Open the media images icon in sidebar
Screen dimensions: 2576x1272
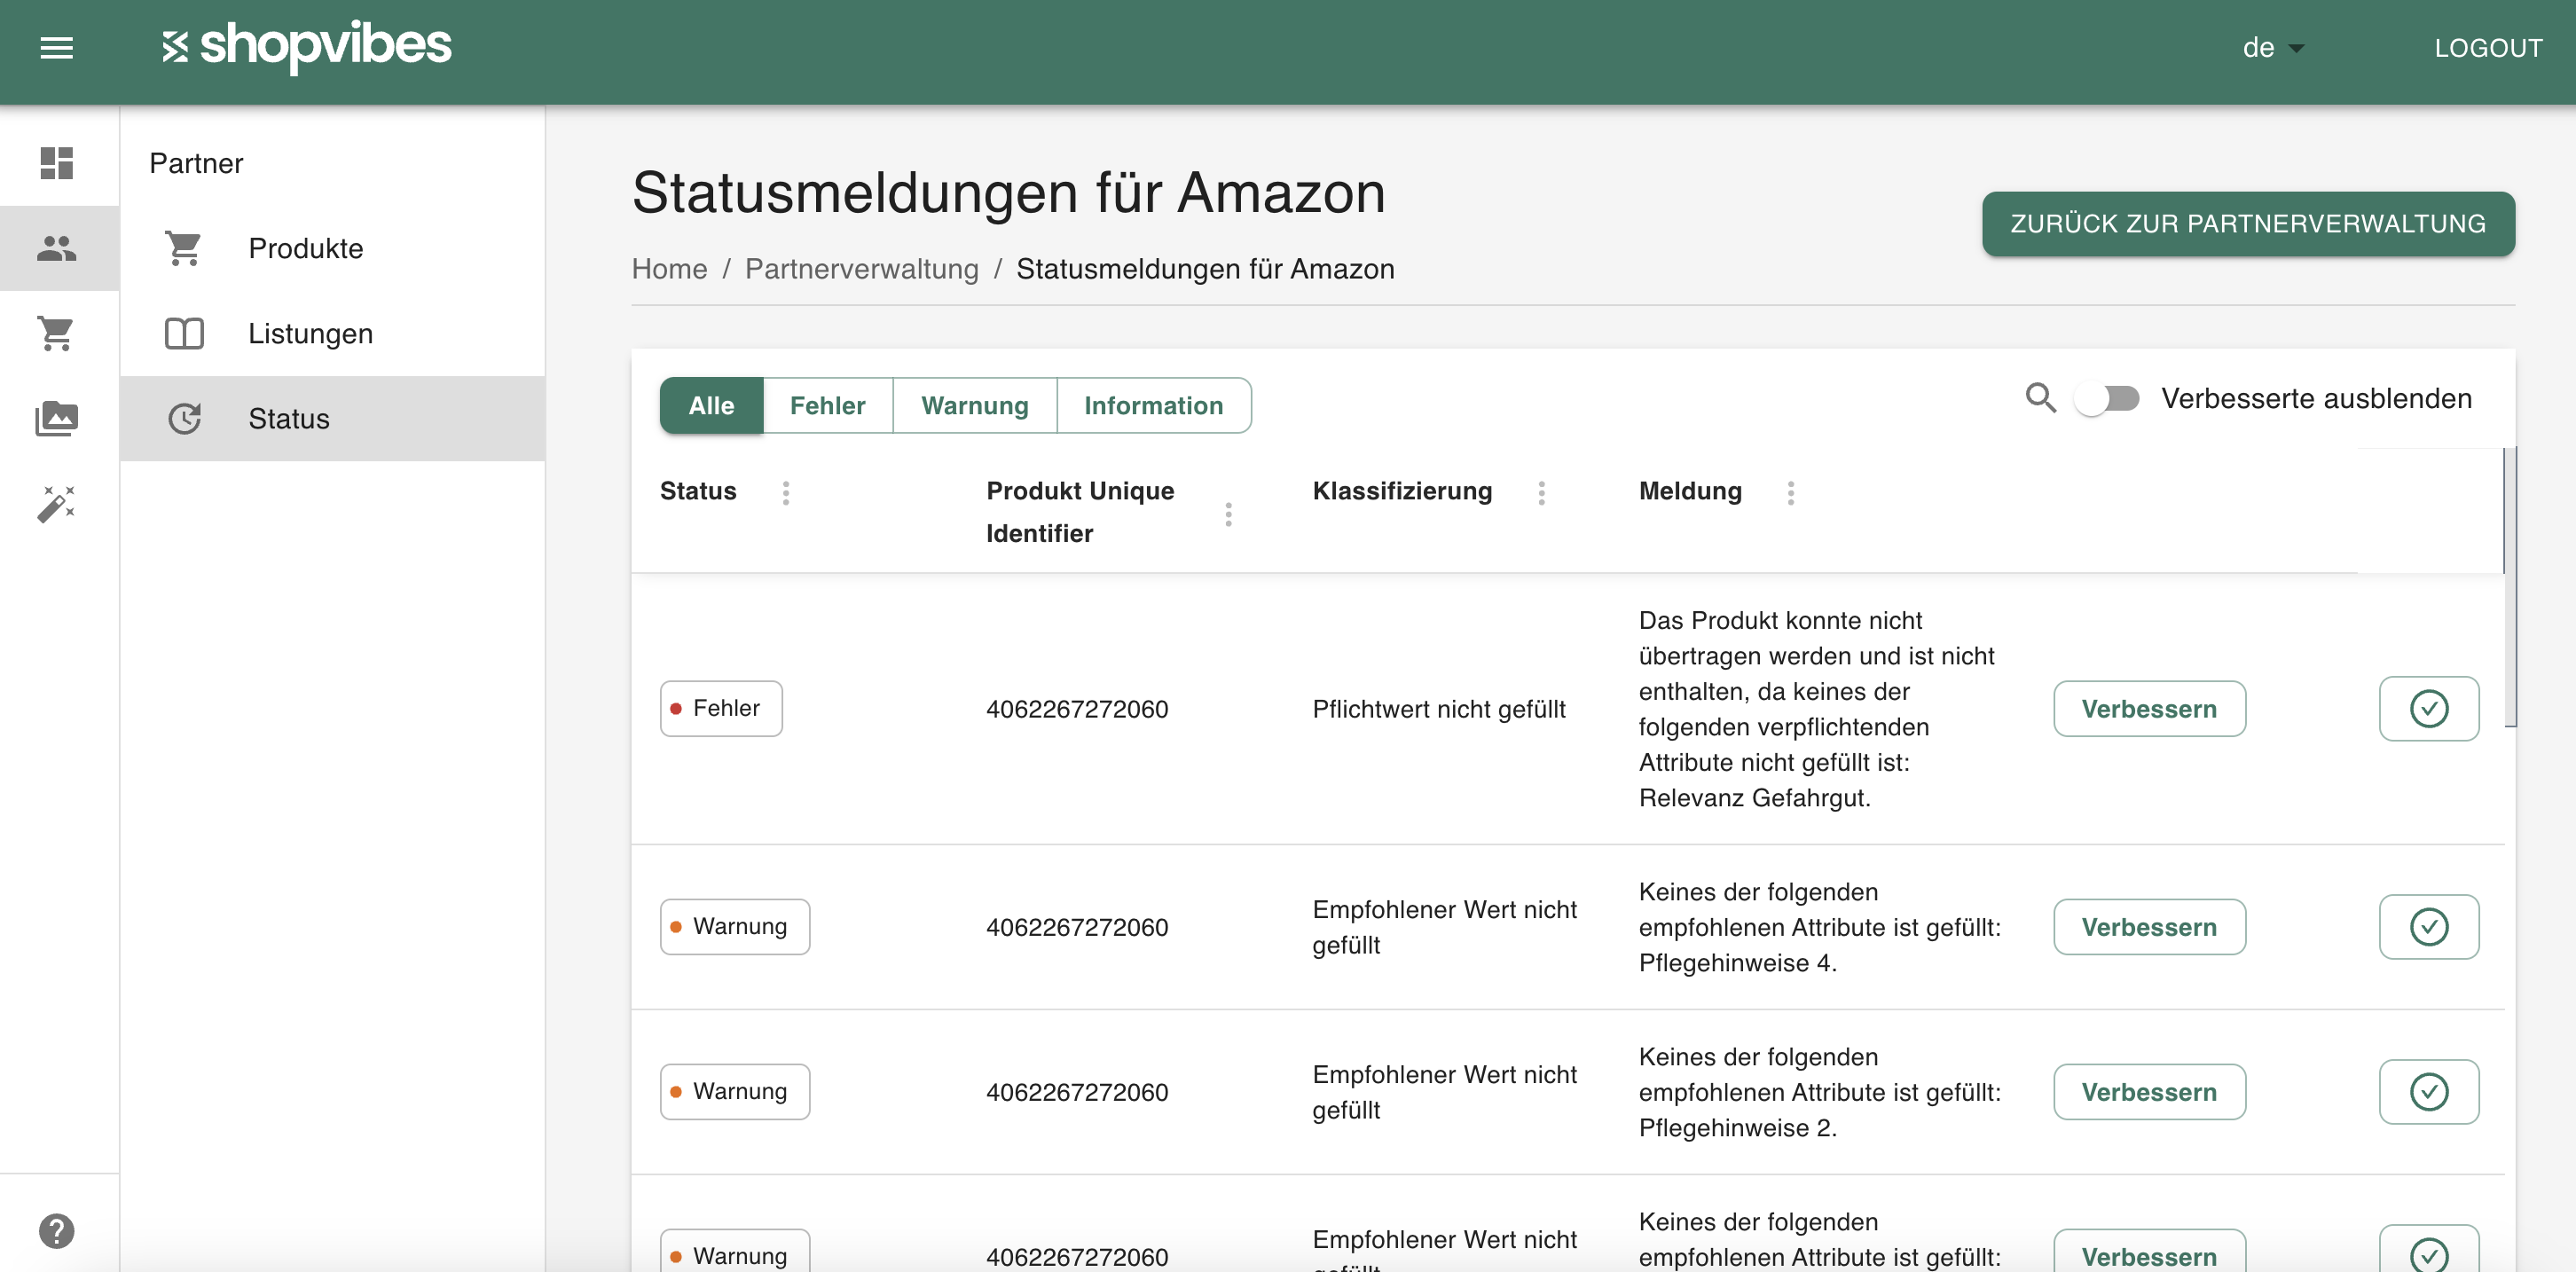[57, 418]
